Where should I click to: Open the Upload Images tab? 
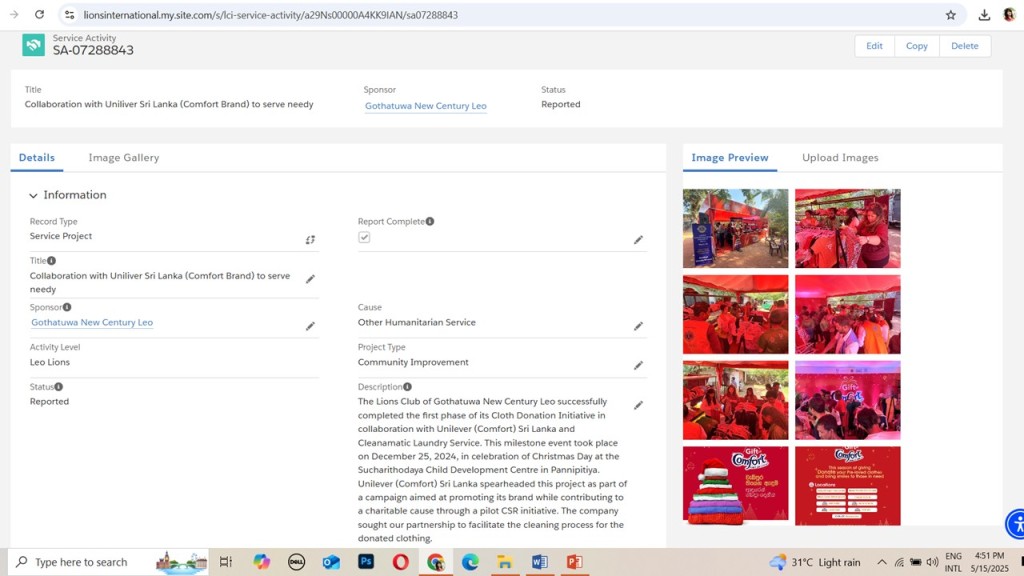coord(840,157)
